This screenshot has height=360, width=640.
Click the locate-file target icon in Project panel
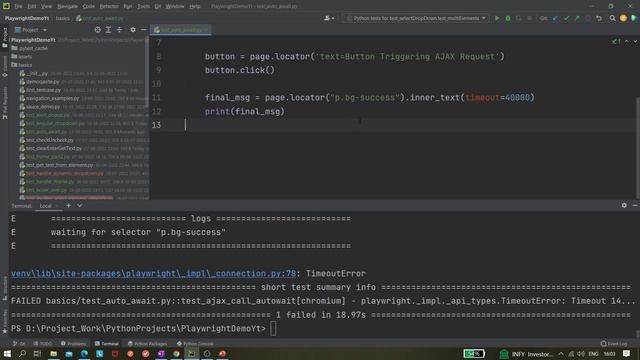pyautogui.click(x=98, y=30)
